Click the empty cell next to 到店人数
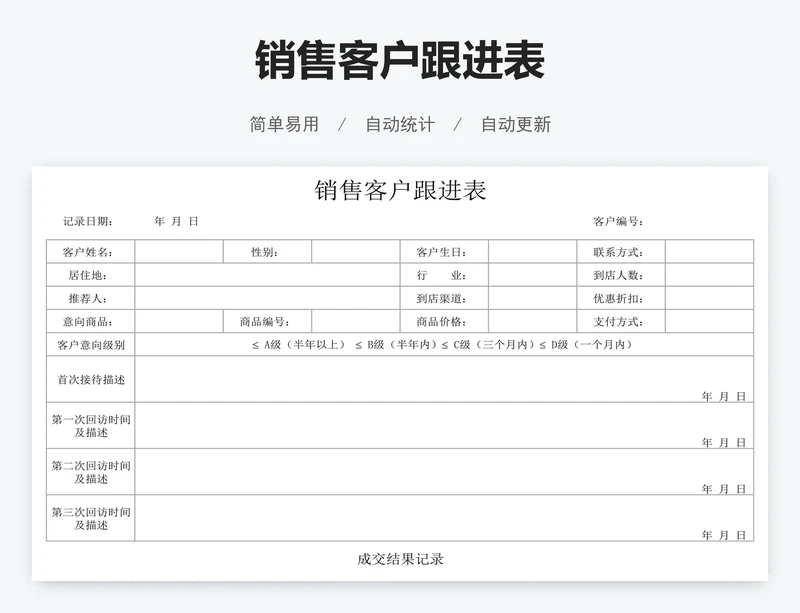This screenshot has height=613, width=800. tap(710, 275)
